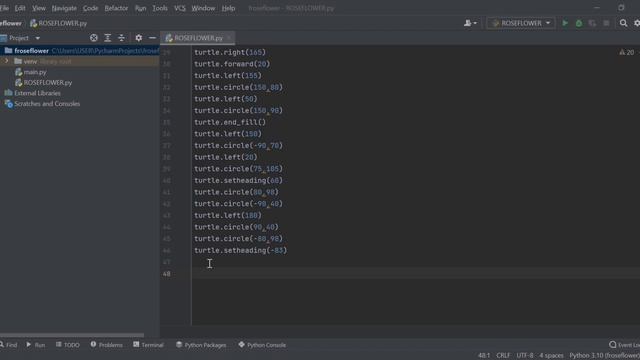Open the Run menu
The height and width of the screenshot is (360, 640).
[140, 8]
